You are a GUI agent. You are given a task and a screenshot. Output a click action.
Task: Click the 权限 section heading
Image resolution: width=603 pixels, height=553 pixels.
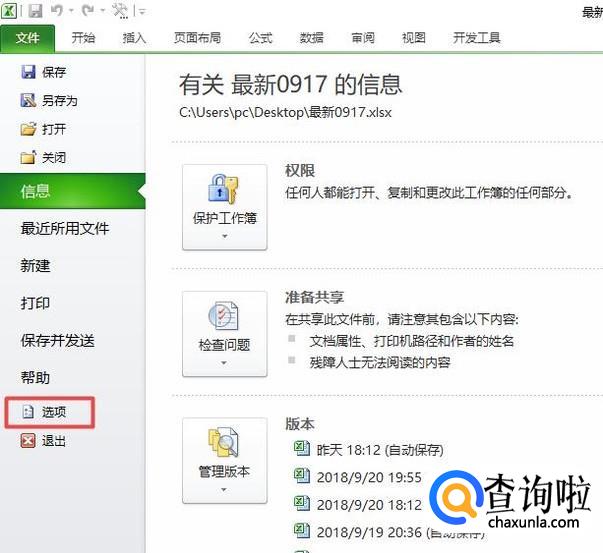(300, 170)
